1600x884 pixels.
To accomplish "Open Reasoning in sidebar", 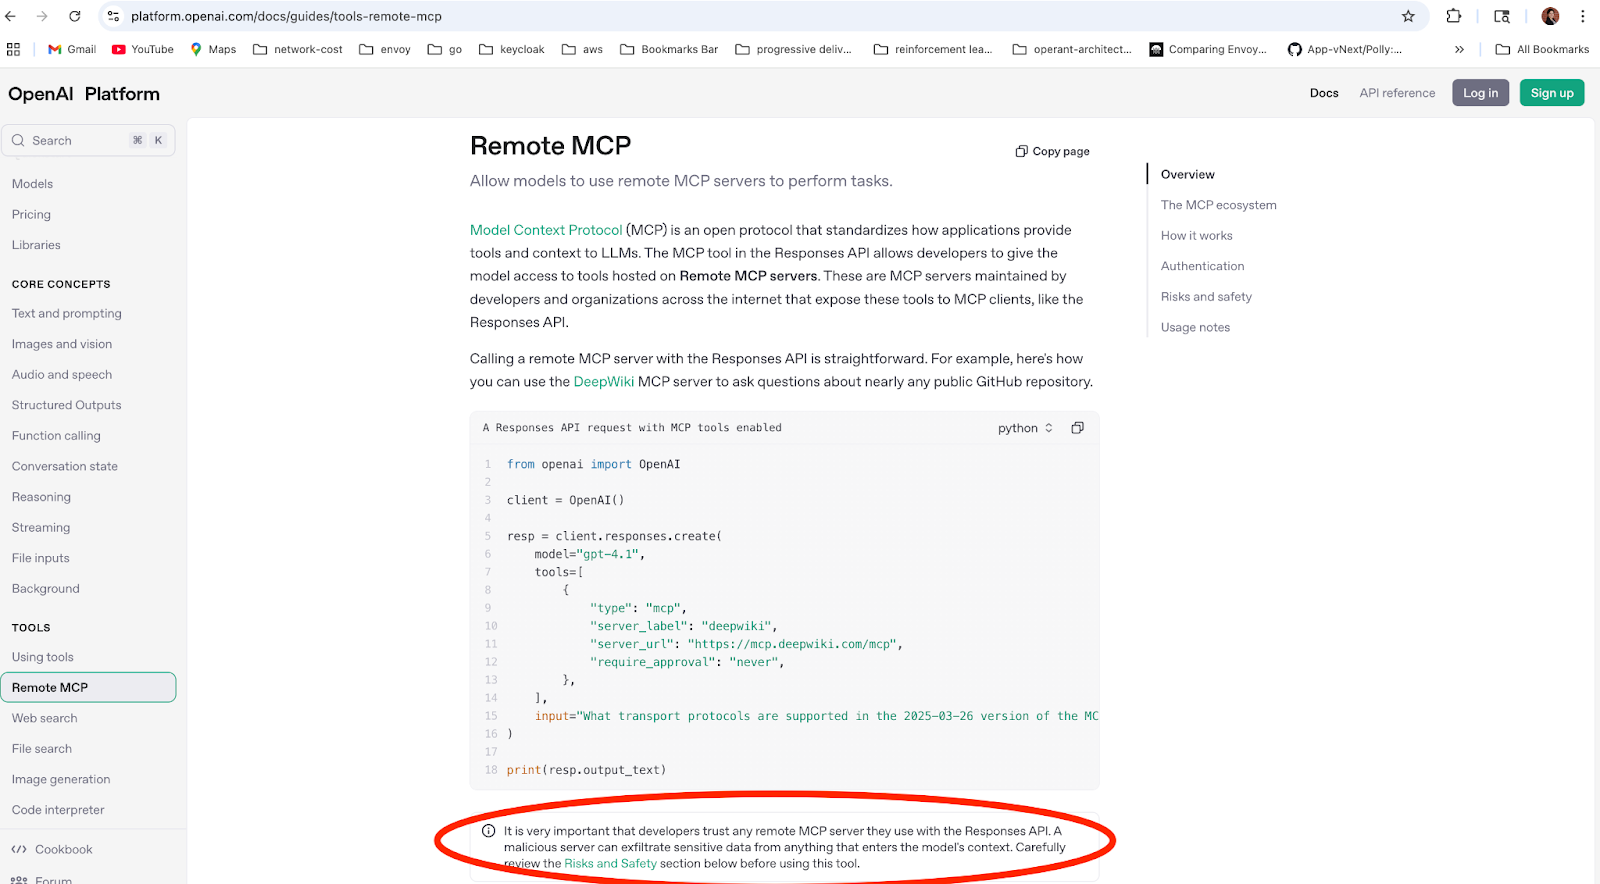I will click(x=41, y=497).
